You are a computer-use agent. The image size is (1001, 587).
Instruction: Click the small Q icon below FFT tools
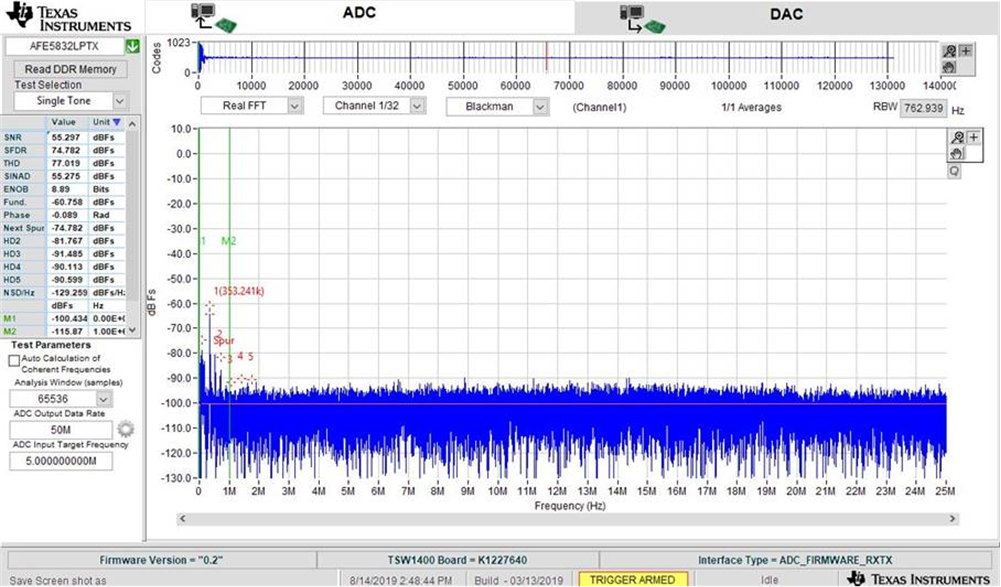click(955, 171)
